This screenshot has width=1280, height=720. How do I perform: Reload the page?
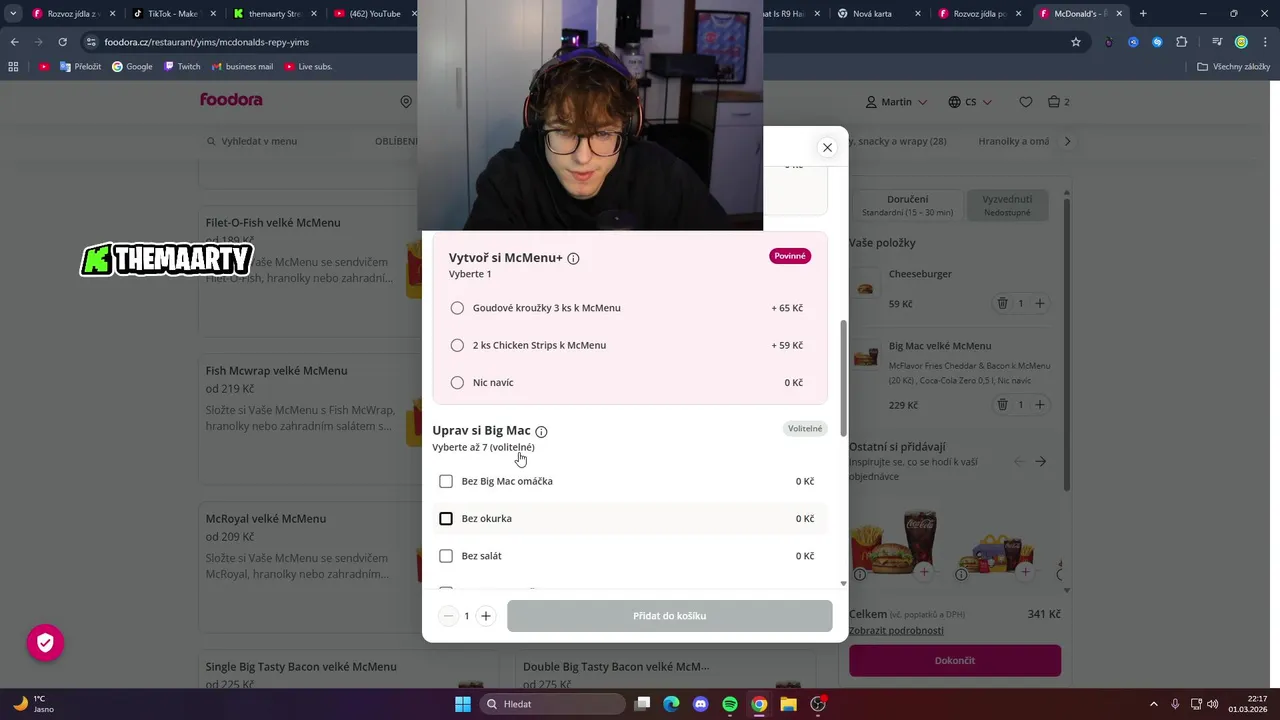coord(62,42)
